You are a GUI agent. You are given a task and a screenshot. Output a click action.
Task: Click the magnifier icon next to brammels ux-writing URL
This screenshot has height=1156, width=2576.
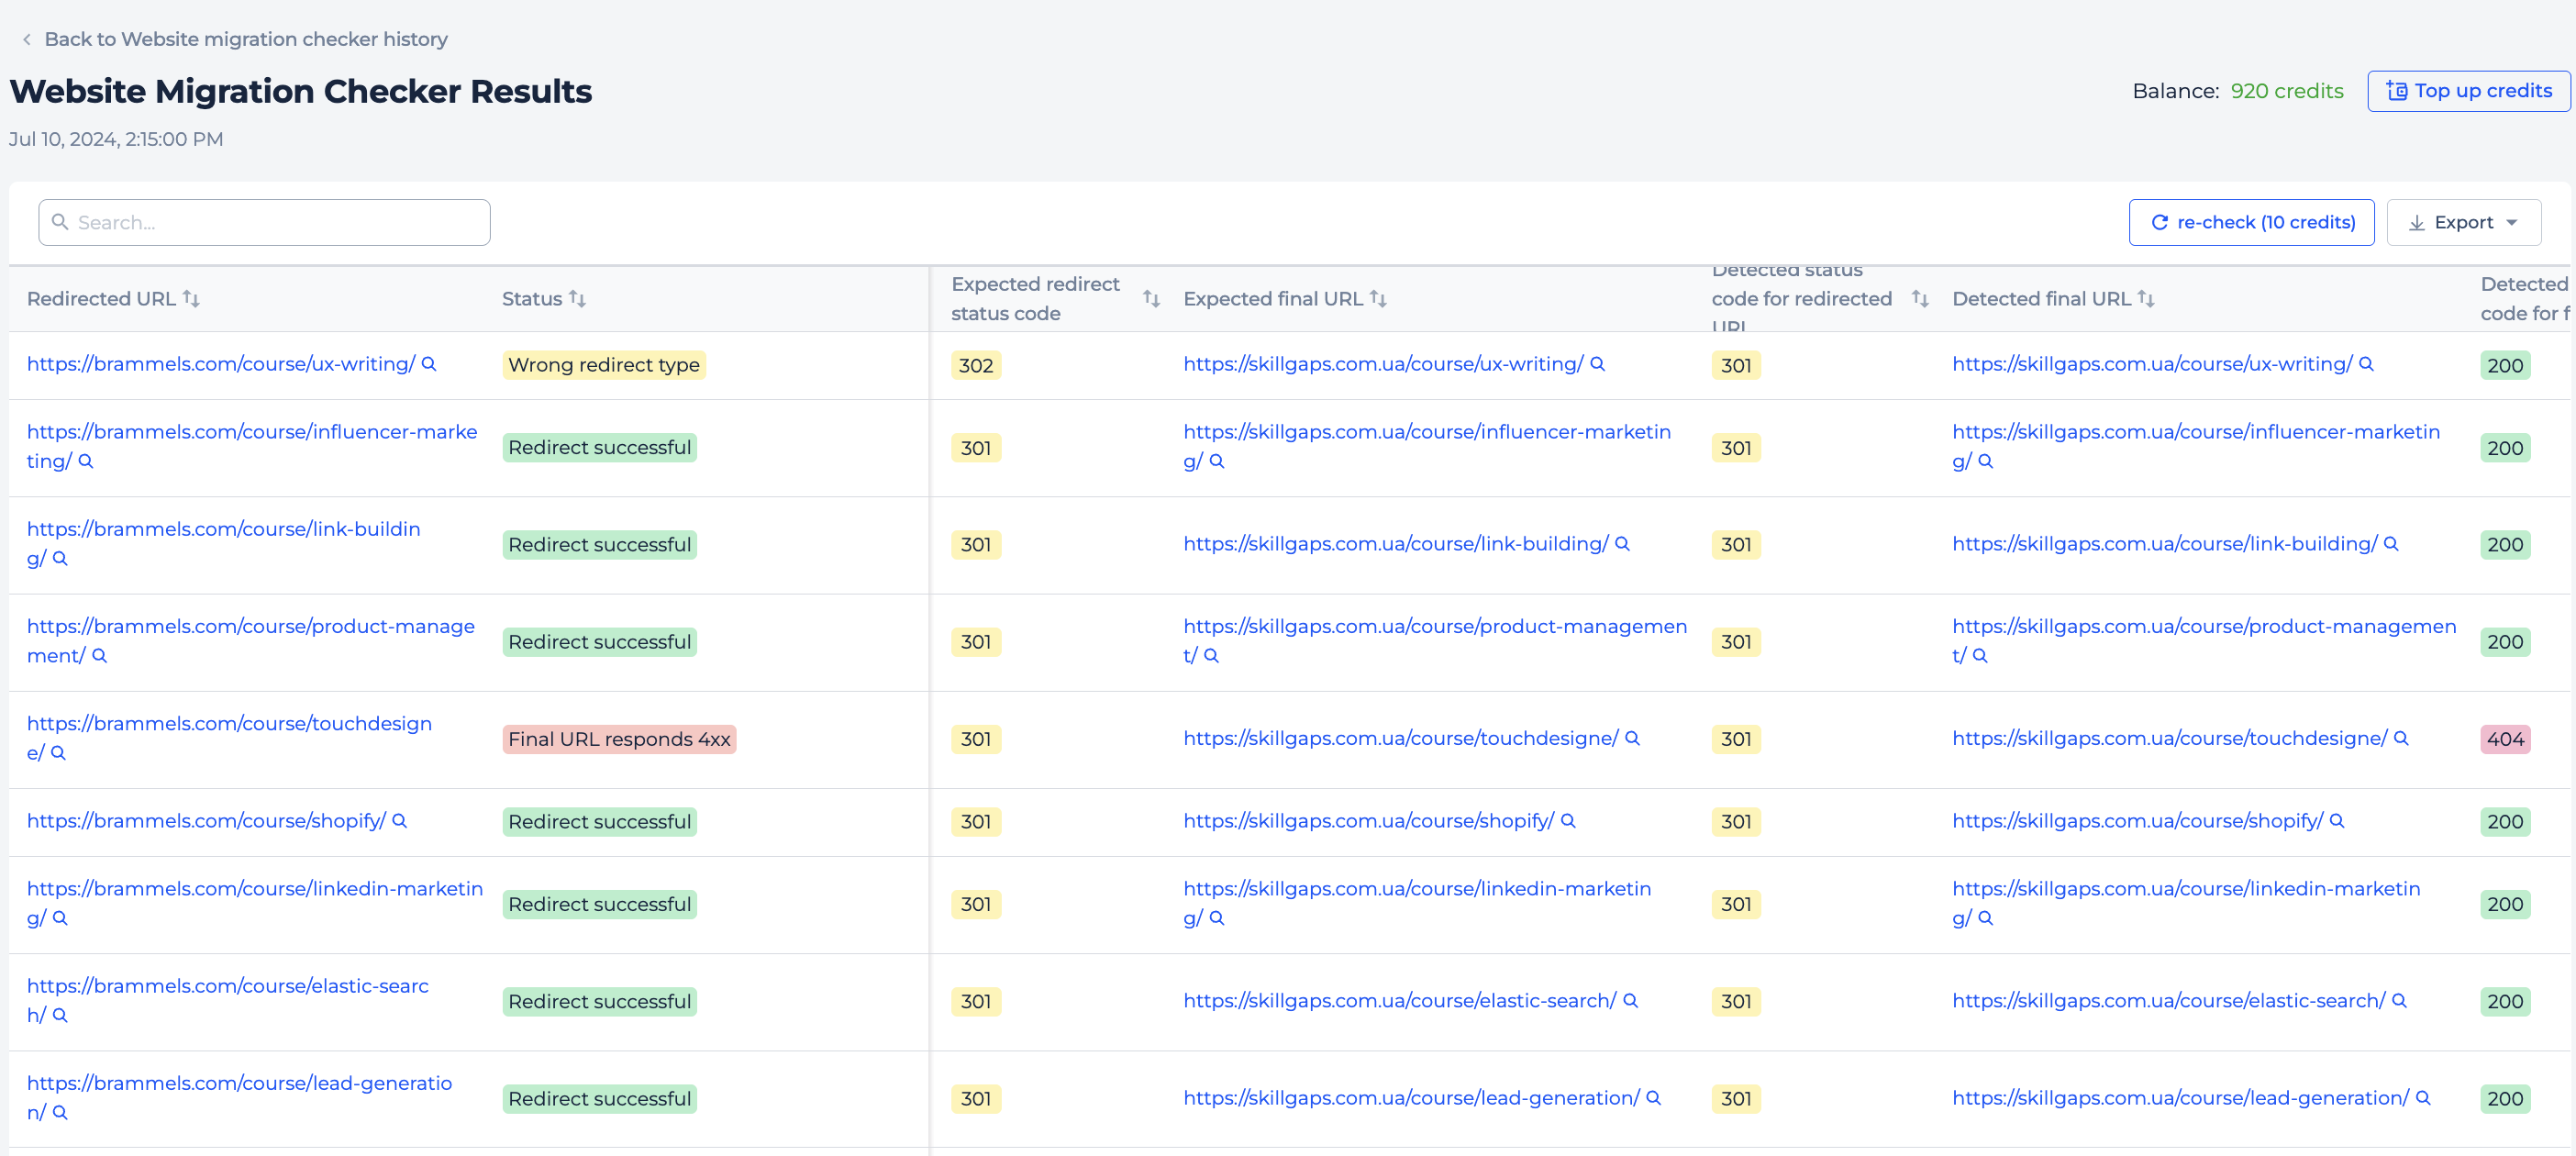click(429, 364)
